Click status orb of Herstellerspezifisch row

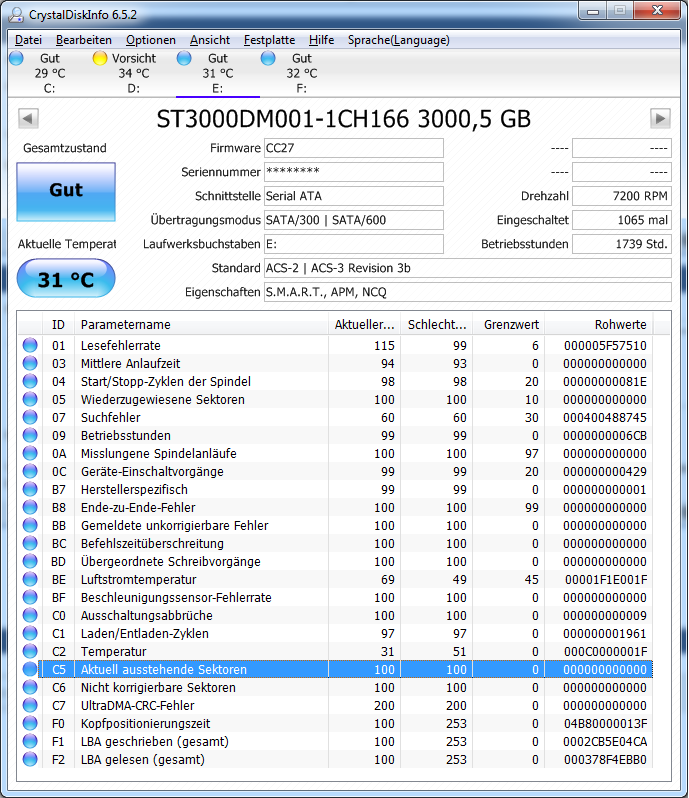pyautogui.click(x=30, y=490)
